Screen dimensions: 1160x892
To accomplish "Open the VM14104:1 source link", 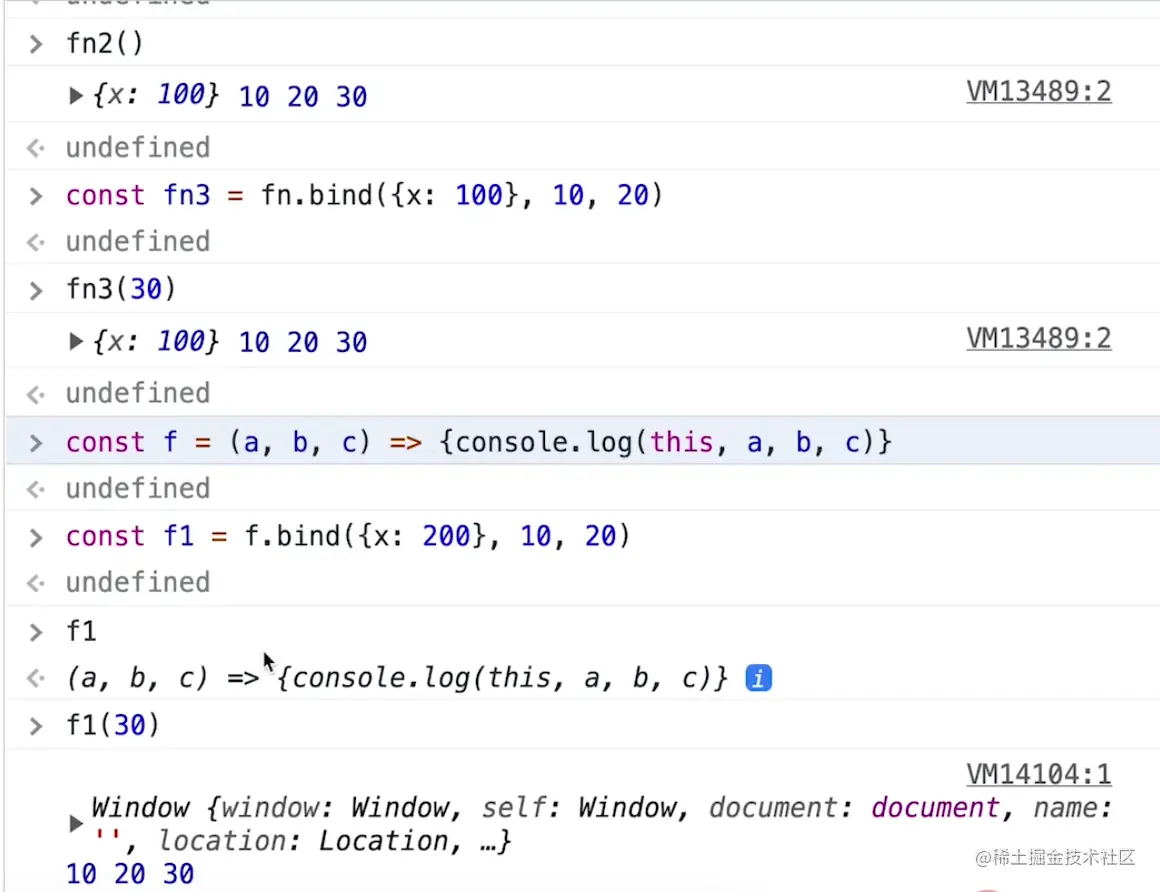I will coord(1038,774).
